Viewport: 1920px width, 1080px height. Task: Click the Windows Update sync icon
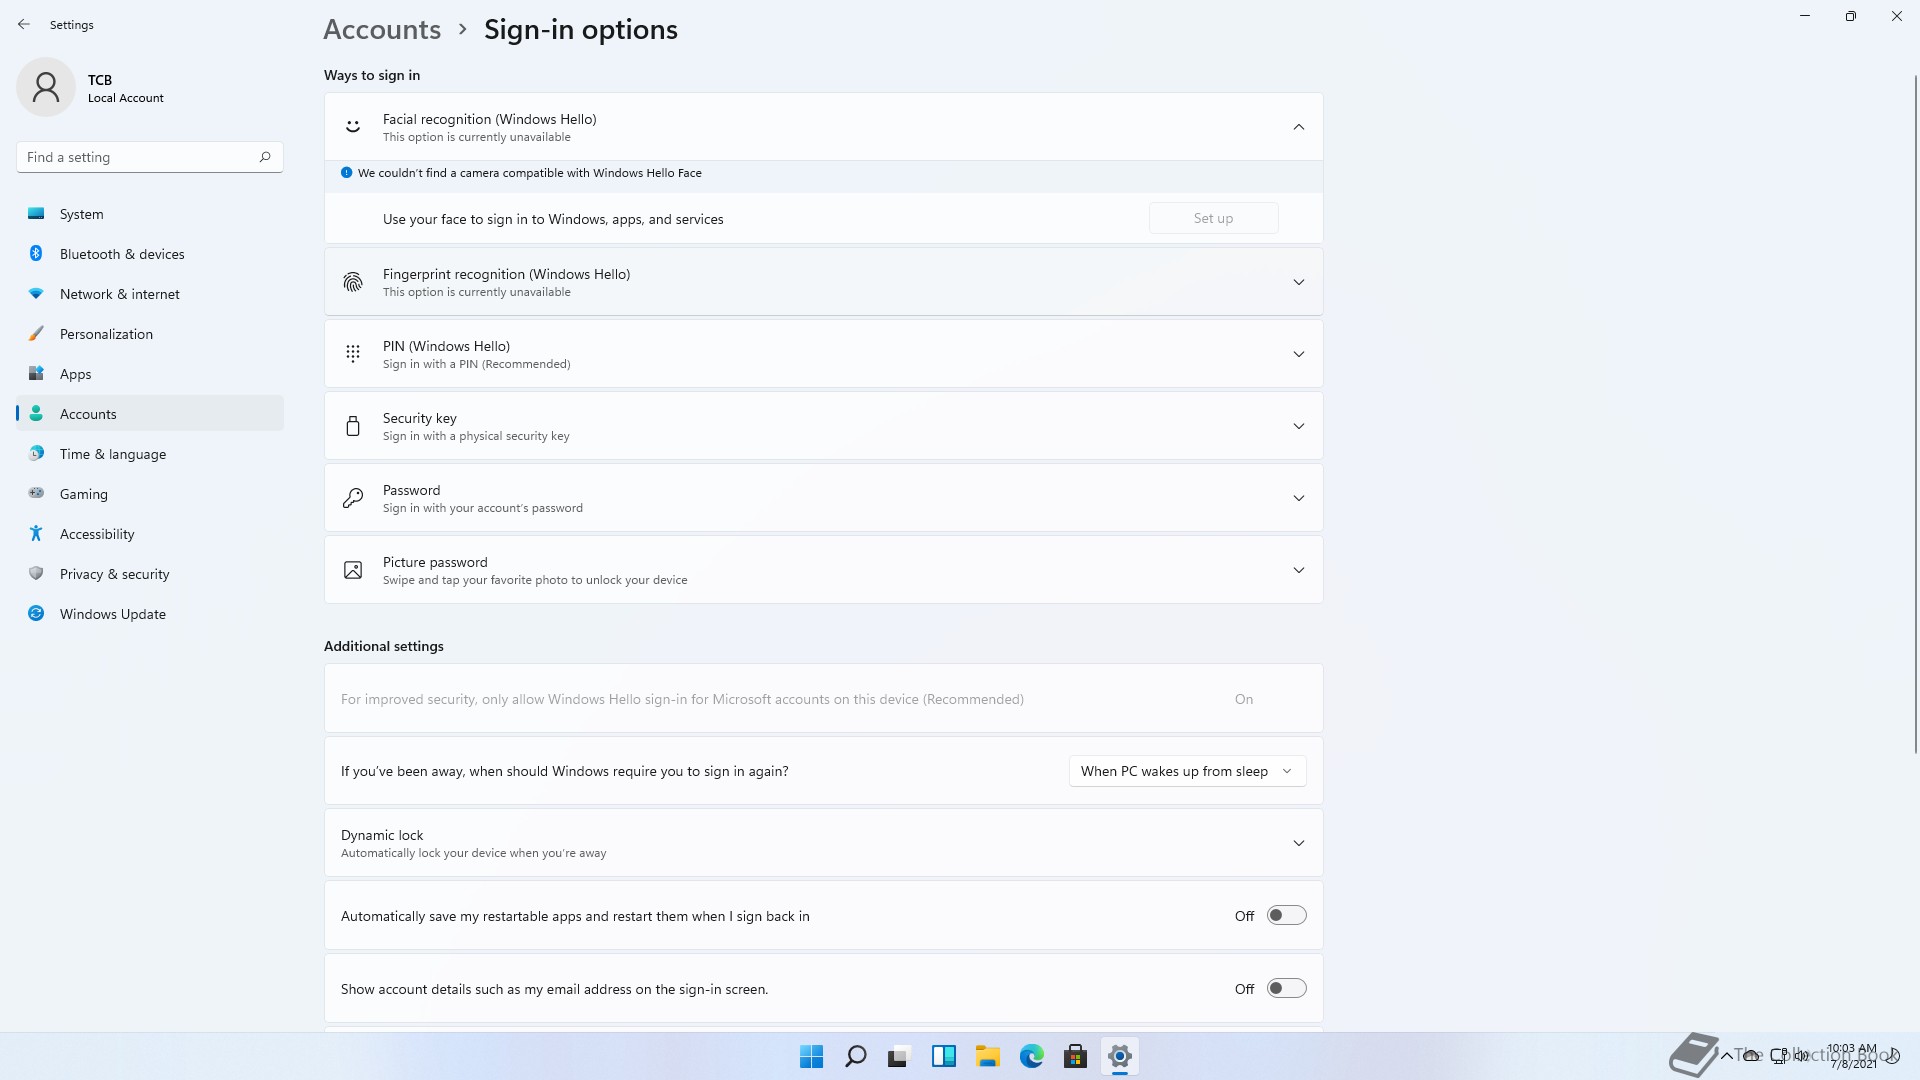(x=36, y=613)
